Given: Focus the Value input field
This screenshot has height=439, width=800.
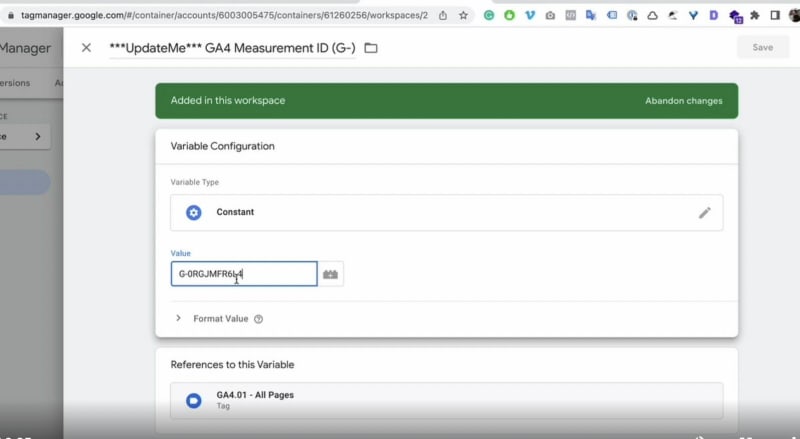Looking at the screenshot, I should coord(244,274).
